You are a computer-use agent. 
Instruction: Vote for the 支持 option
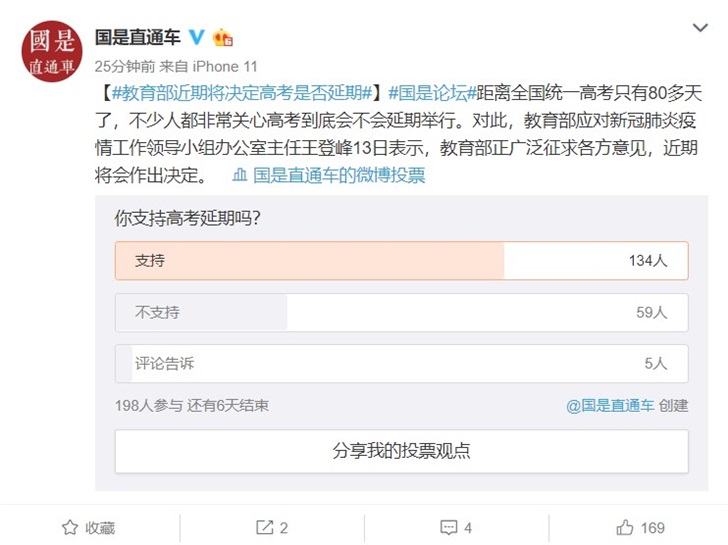401,260
